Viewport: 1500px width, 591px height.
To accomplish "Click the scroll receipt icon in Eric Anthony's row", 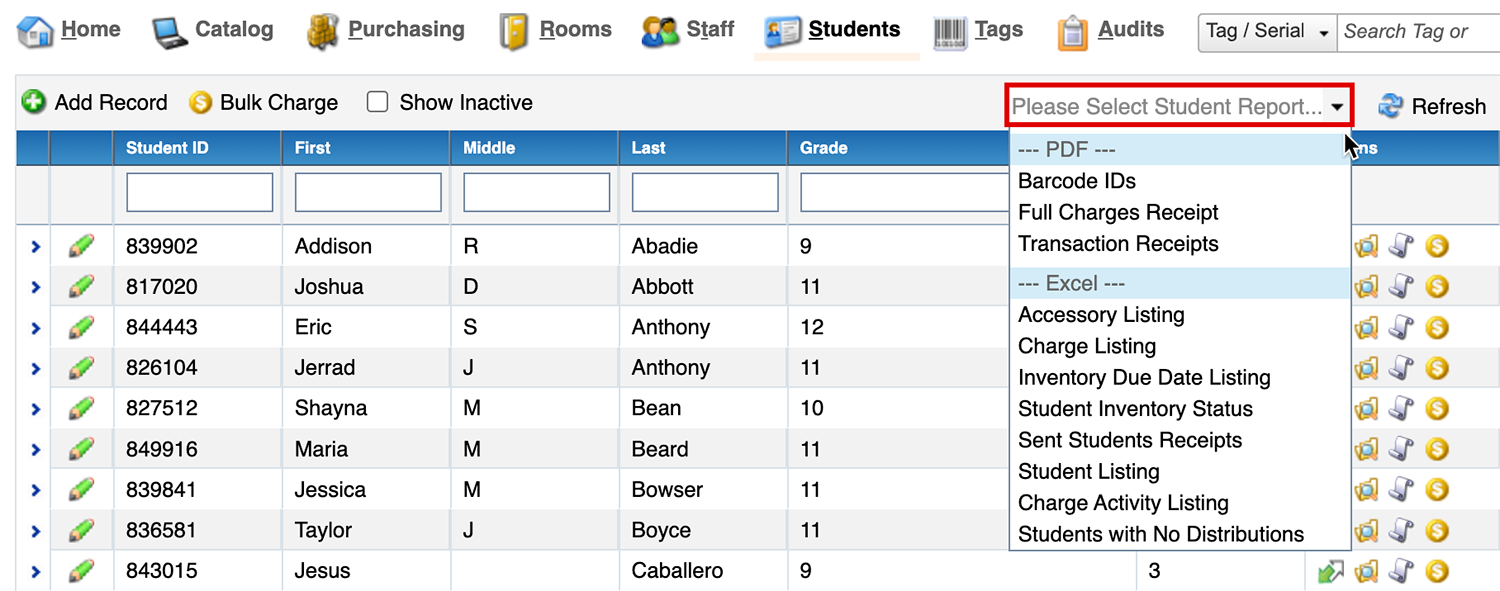I will click(1402, 327).
